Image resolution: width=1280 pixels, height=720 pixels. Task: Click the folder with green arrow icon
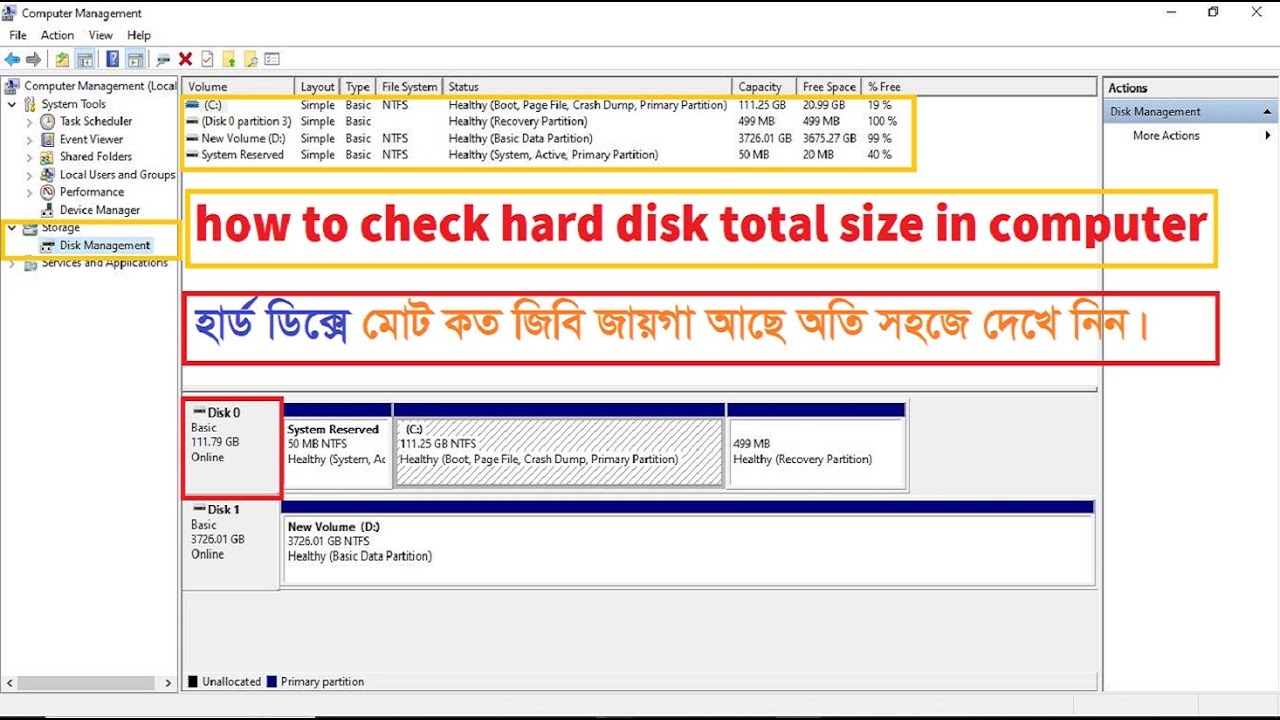click(x=229, y=60)
